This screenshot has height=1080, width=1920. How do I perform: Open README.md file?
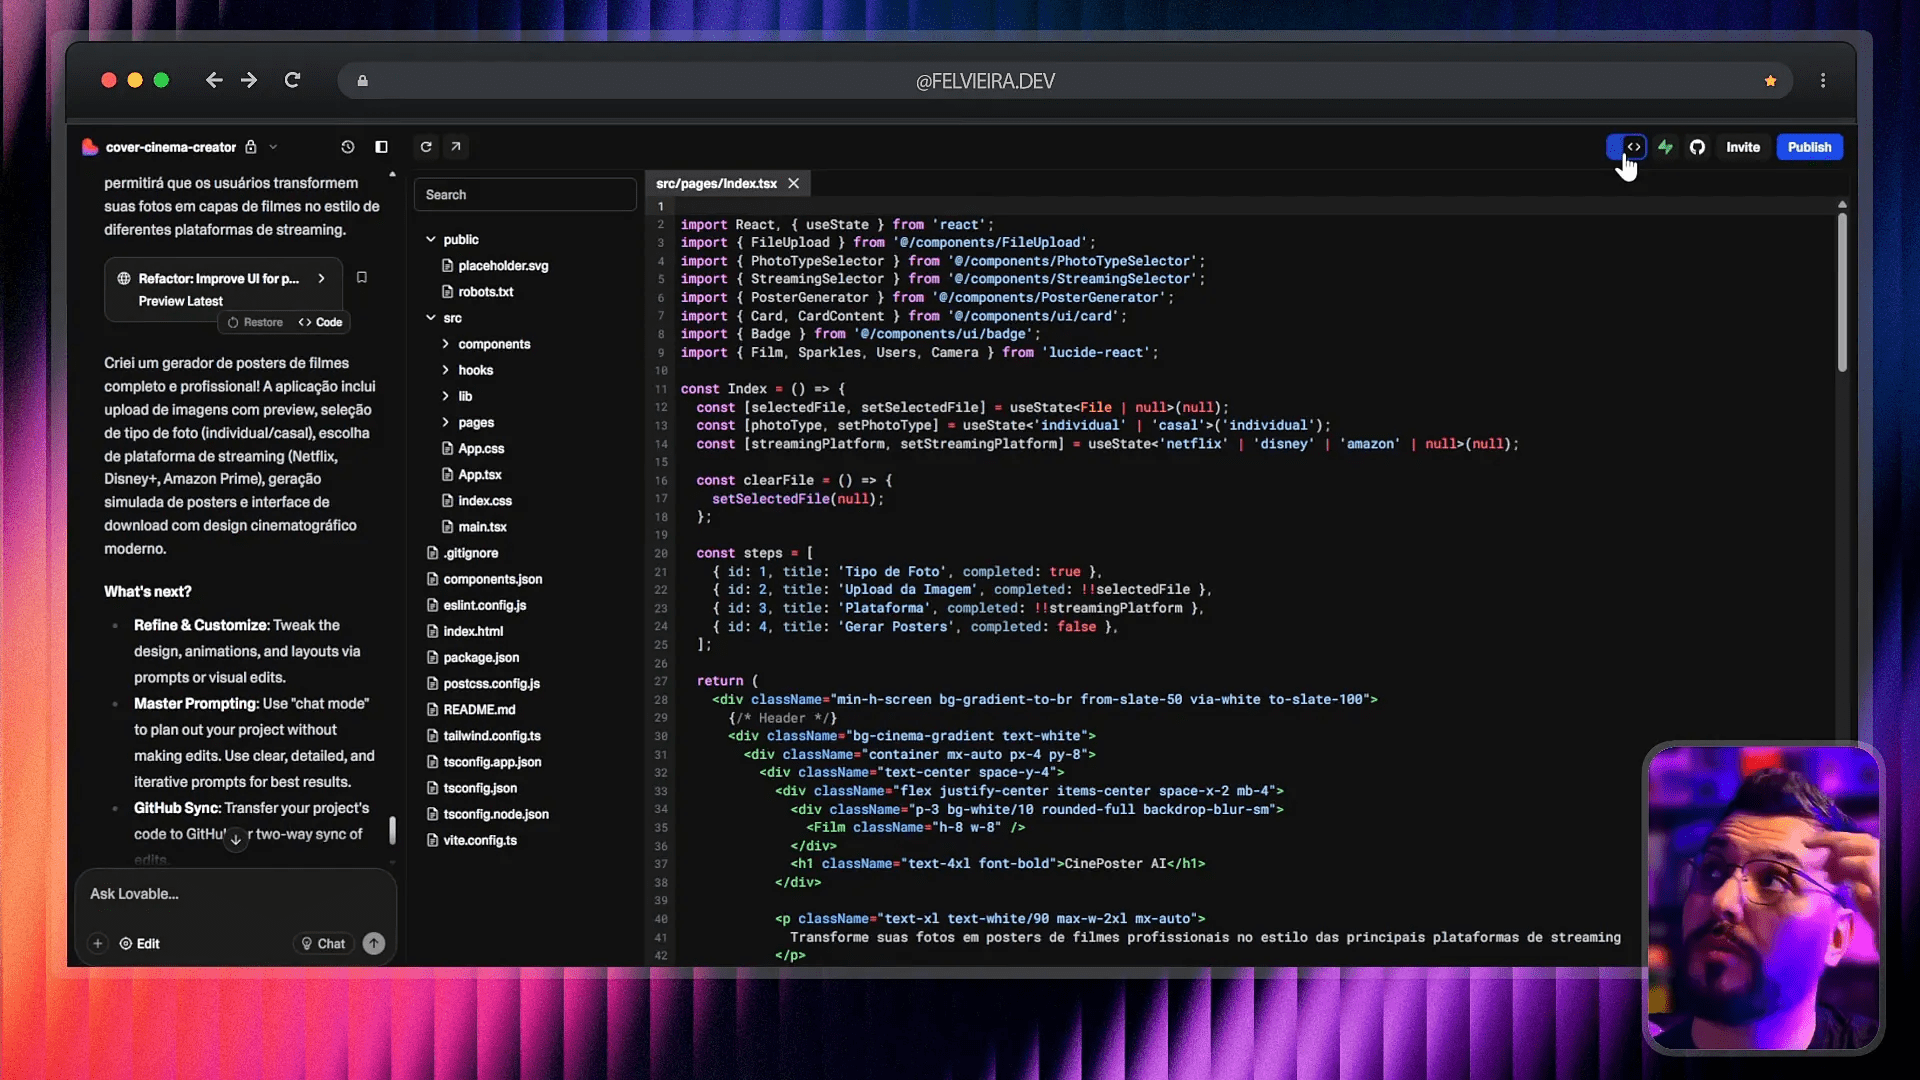pos(478,710)
